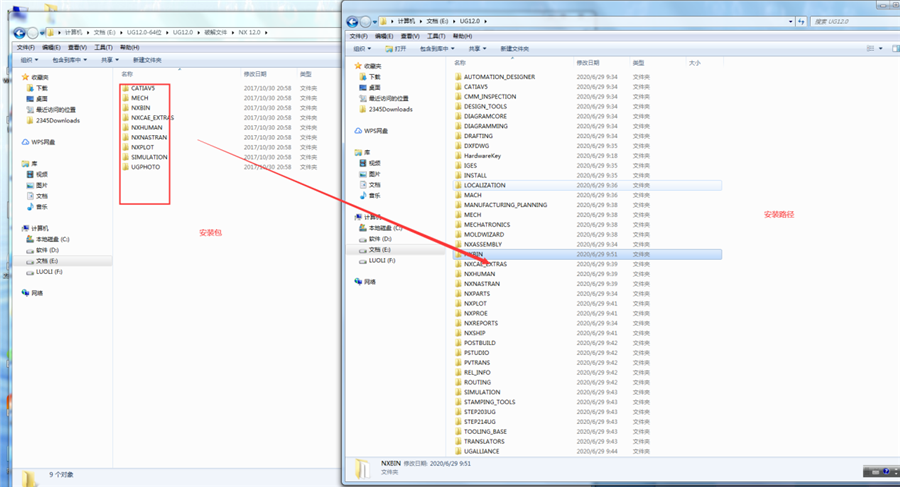Select the UGALLIANCE folder row

coord(587,451)
